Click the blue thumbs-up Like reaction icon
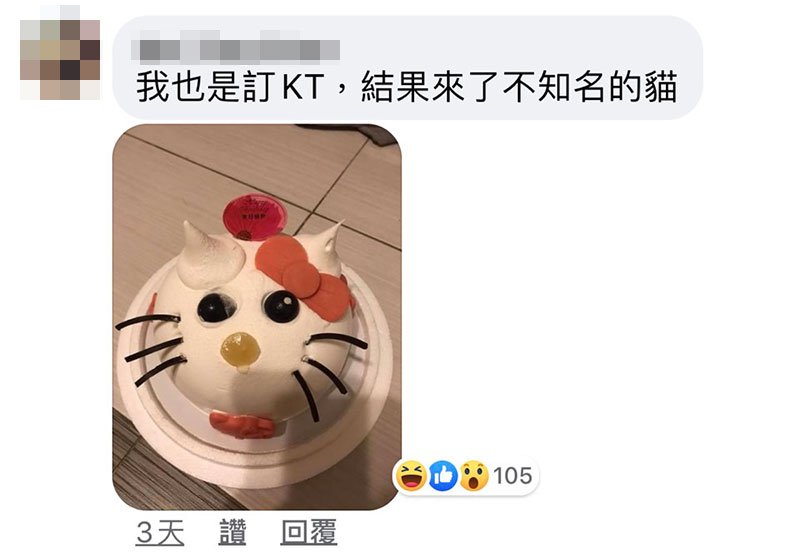Image resolution: width=800 pixels, height=558 pixels. point(443,476)
